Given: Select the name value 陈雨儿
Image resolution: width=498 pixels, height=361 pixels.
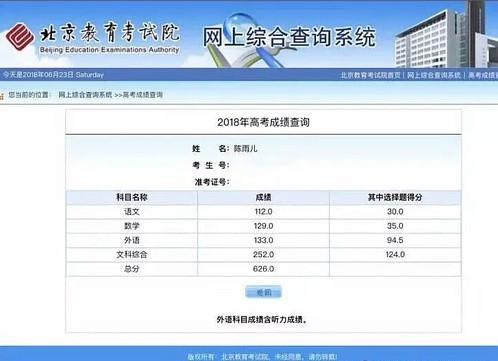Looking at the screenshot, I should tap(245, 148).
